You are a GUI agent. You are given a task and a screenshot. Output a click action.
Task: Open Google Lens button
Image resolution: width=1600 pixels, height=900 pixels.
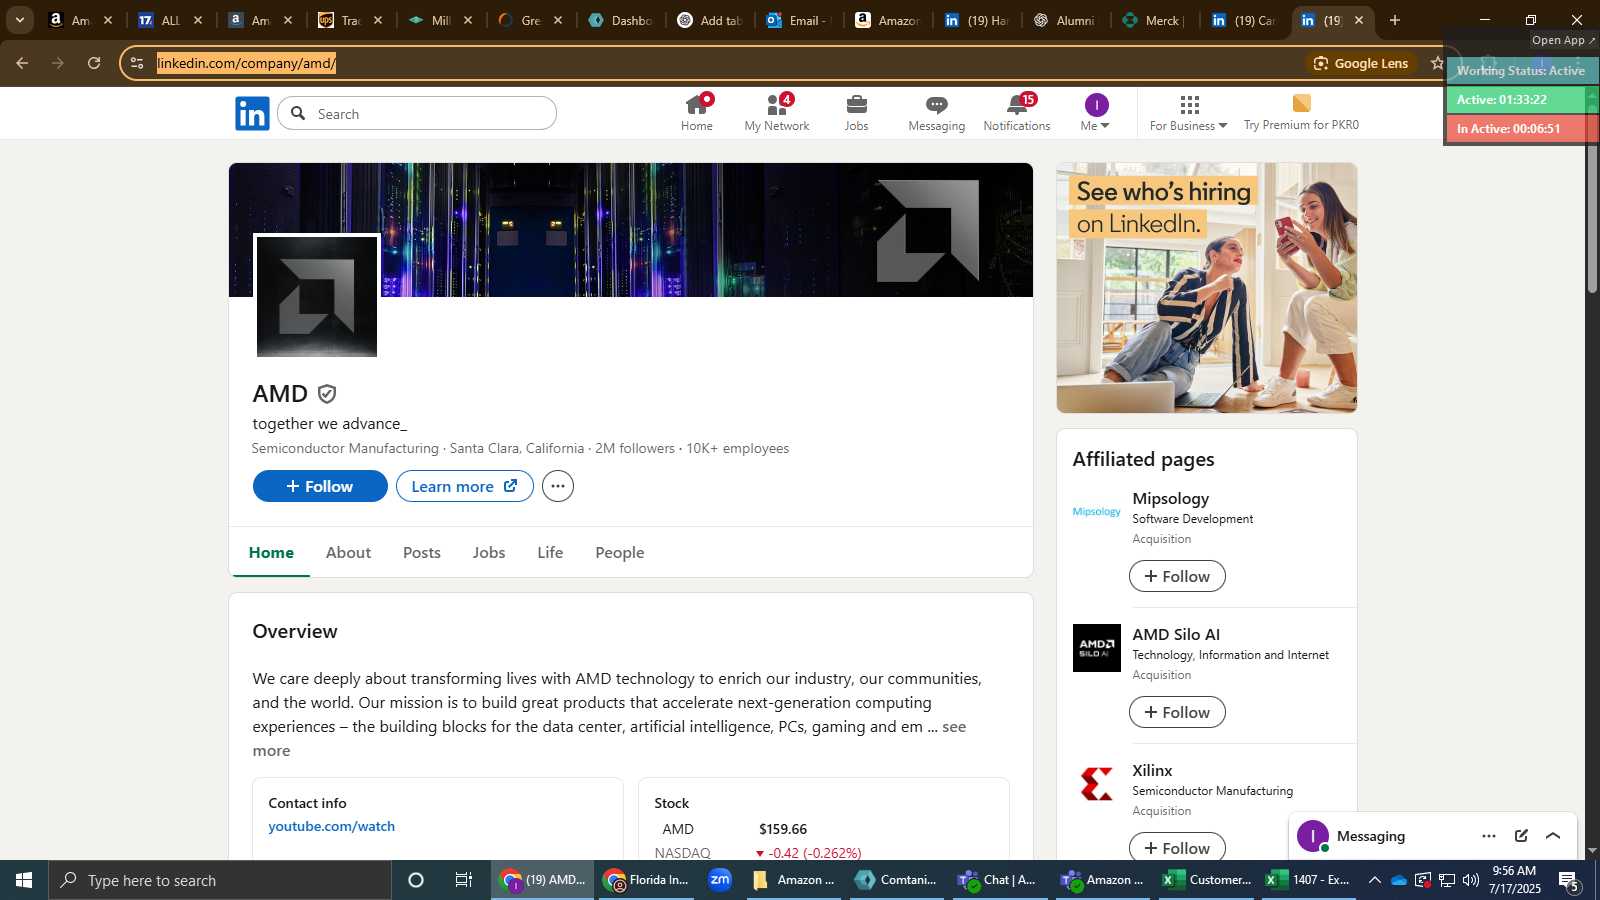click(x=1361, y=63)
